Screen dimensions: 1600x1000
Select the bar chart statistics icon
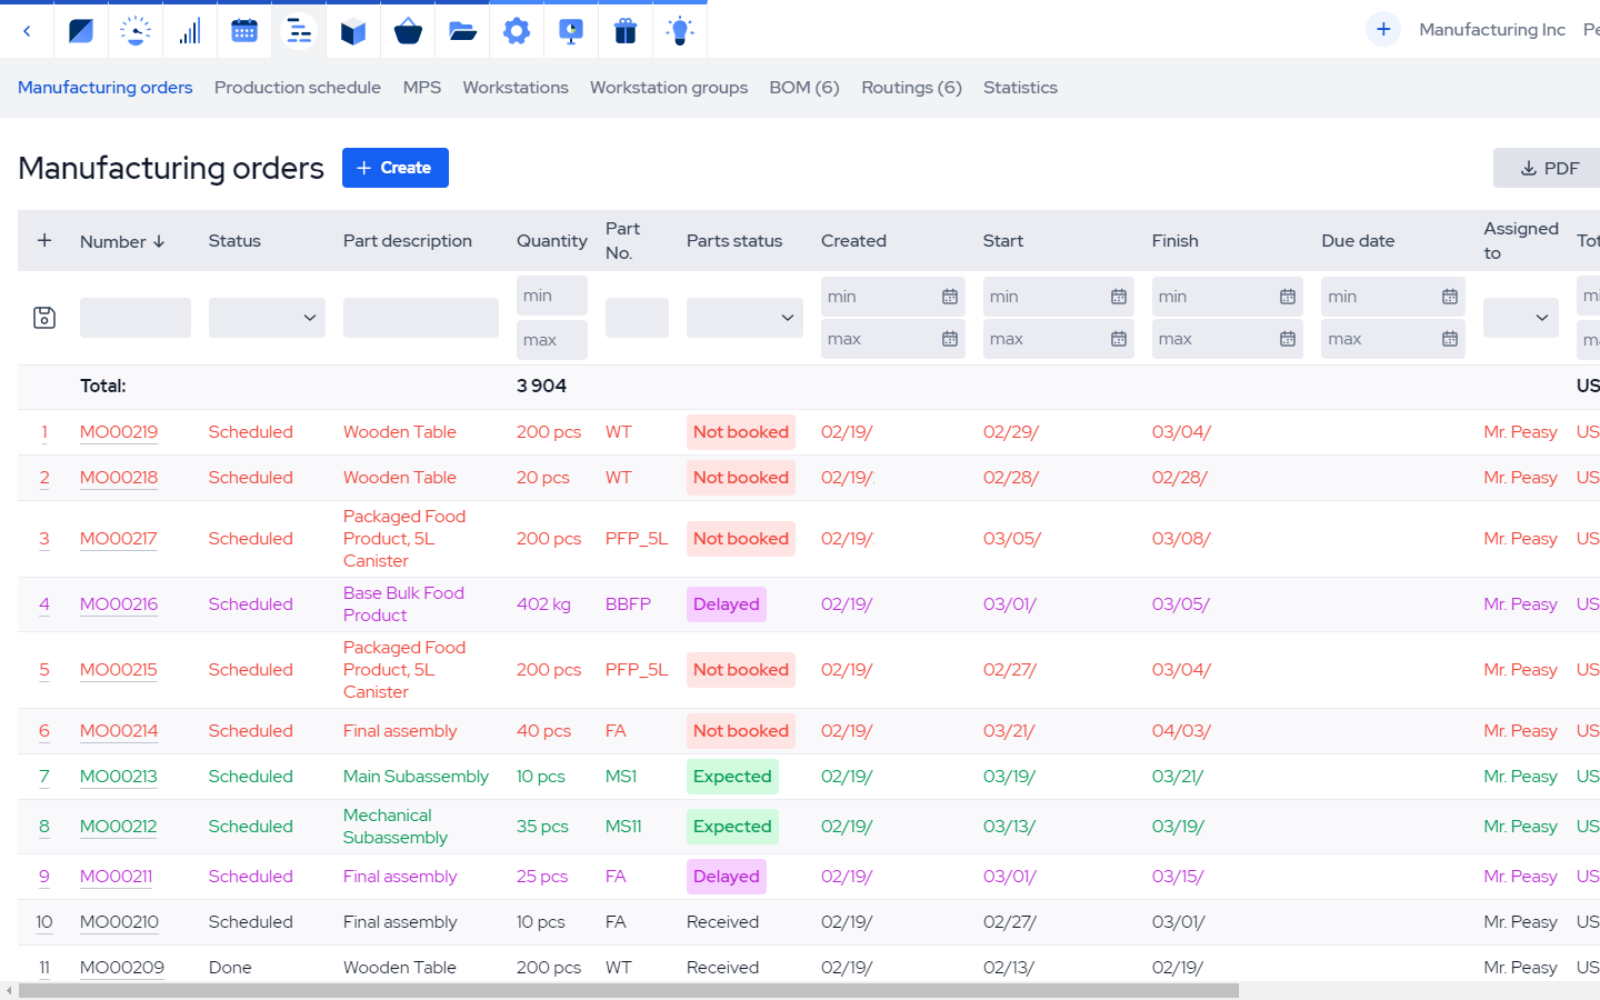[190, 30]
